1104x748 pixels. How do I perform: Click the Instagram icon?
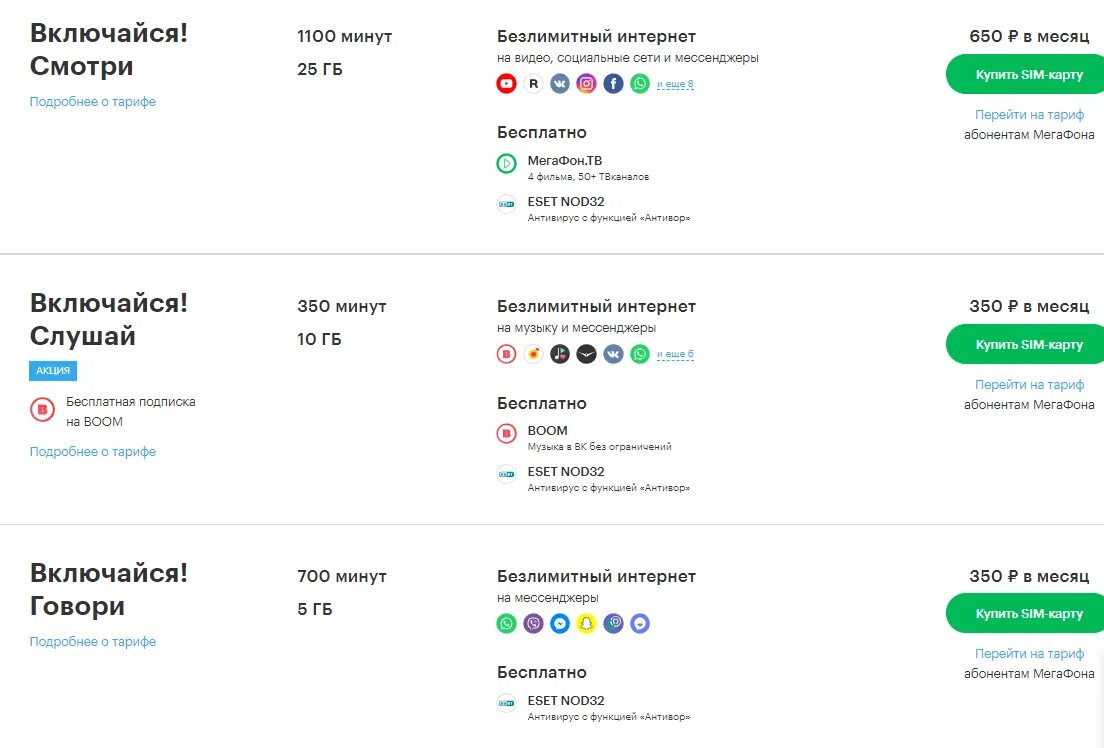click(x=587, y=84)
